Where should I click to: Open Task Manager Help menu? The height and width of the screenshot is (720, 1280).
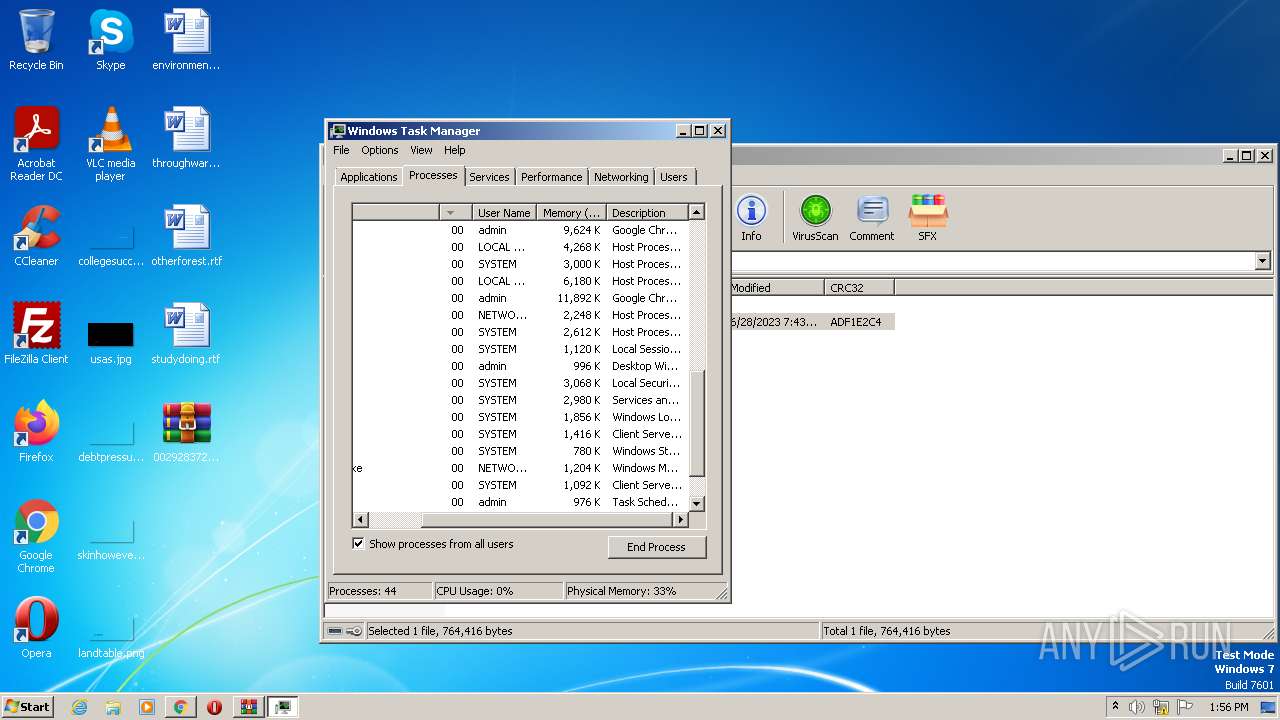pyautogui.click(x=455, y=150)
